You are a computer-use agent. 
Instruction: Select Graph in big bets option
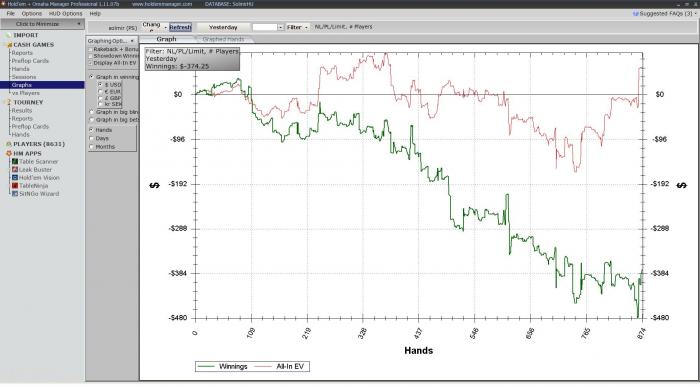92,120
